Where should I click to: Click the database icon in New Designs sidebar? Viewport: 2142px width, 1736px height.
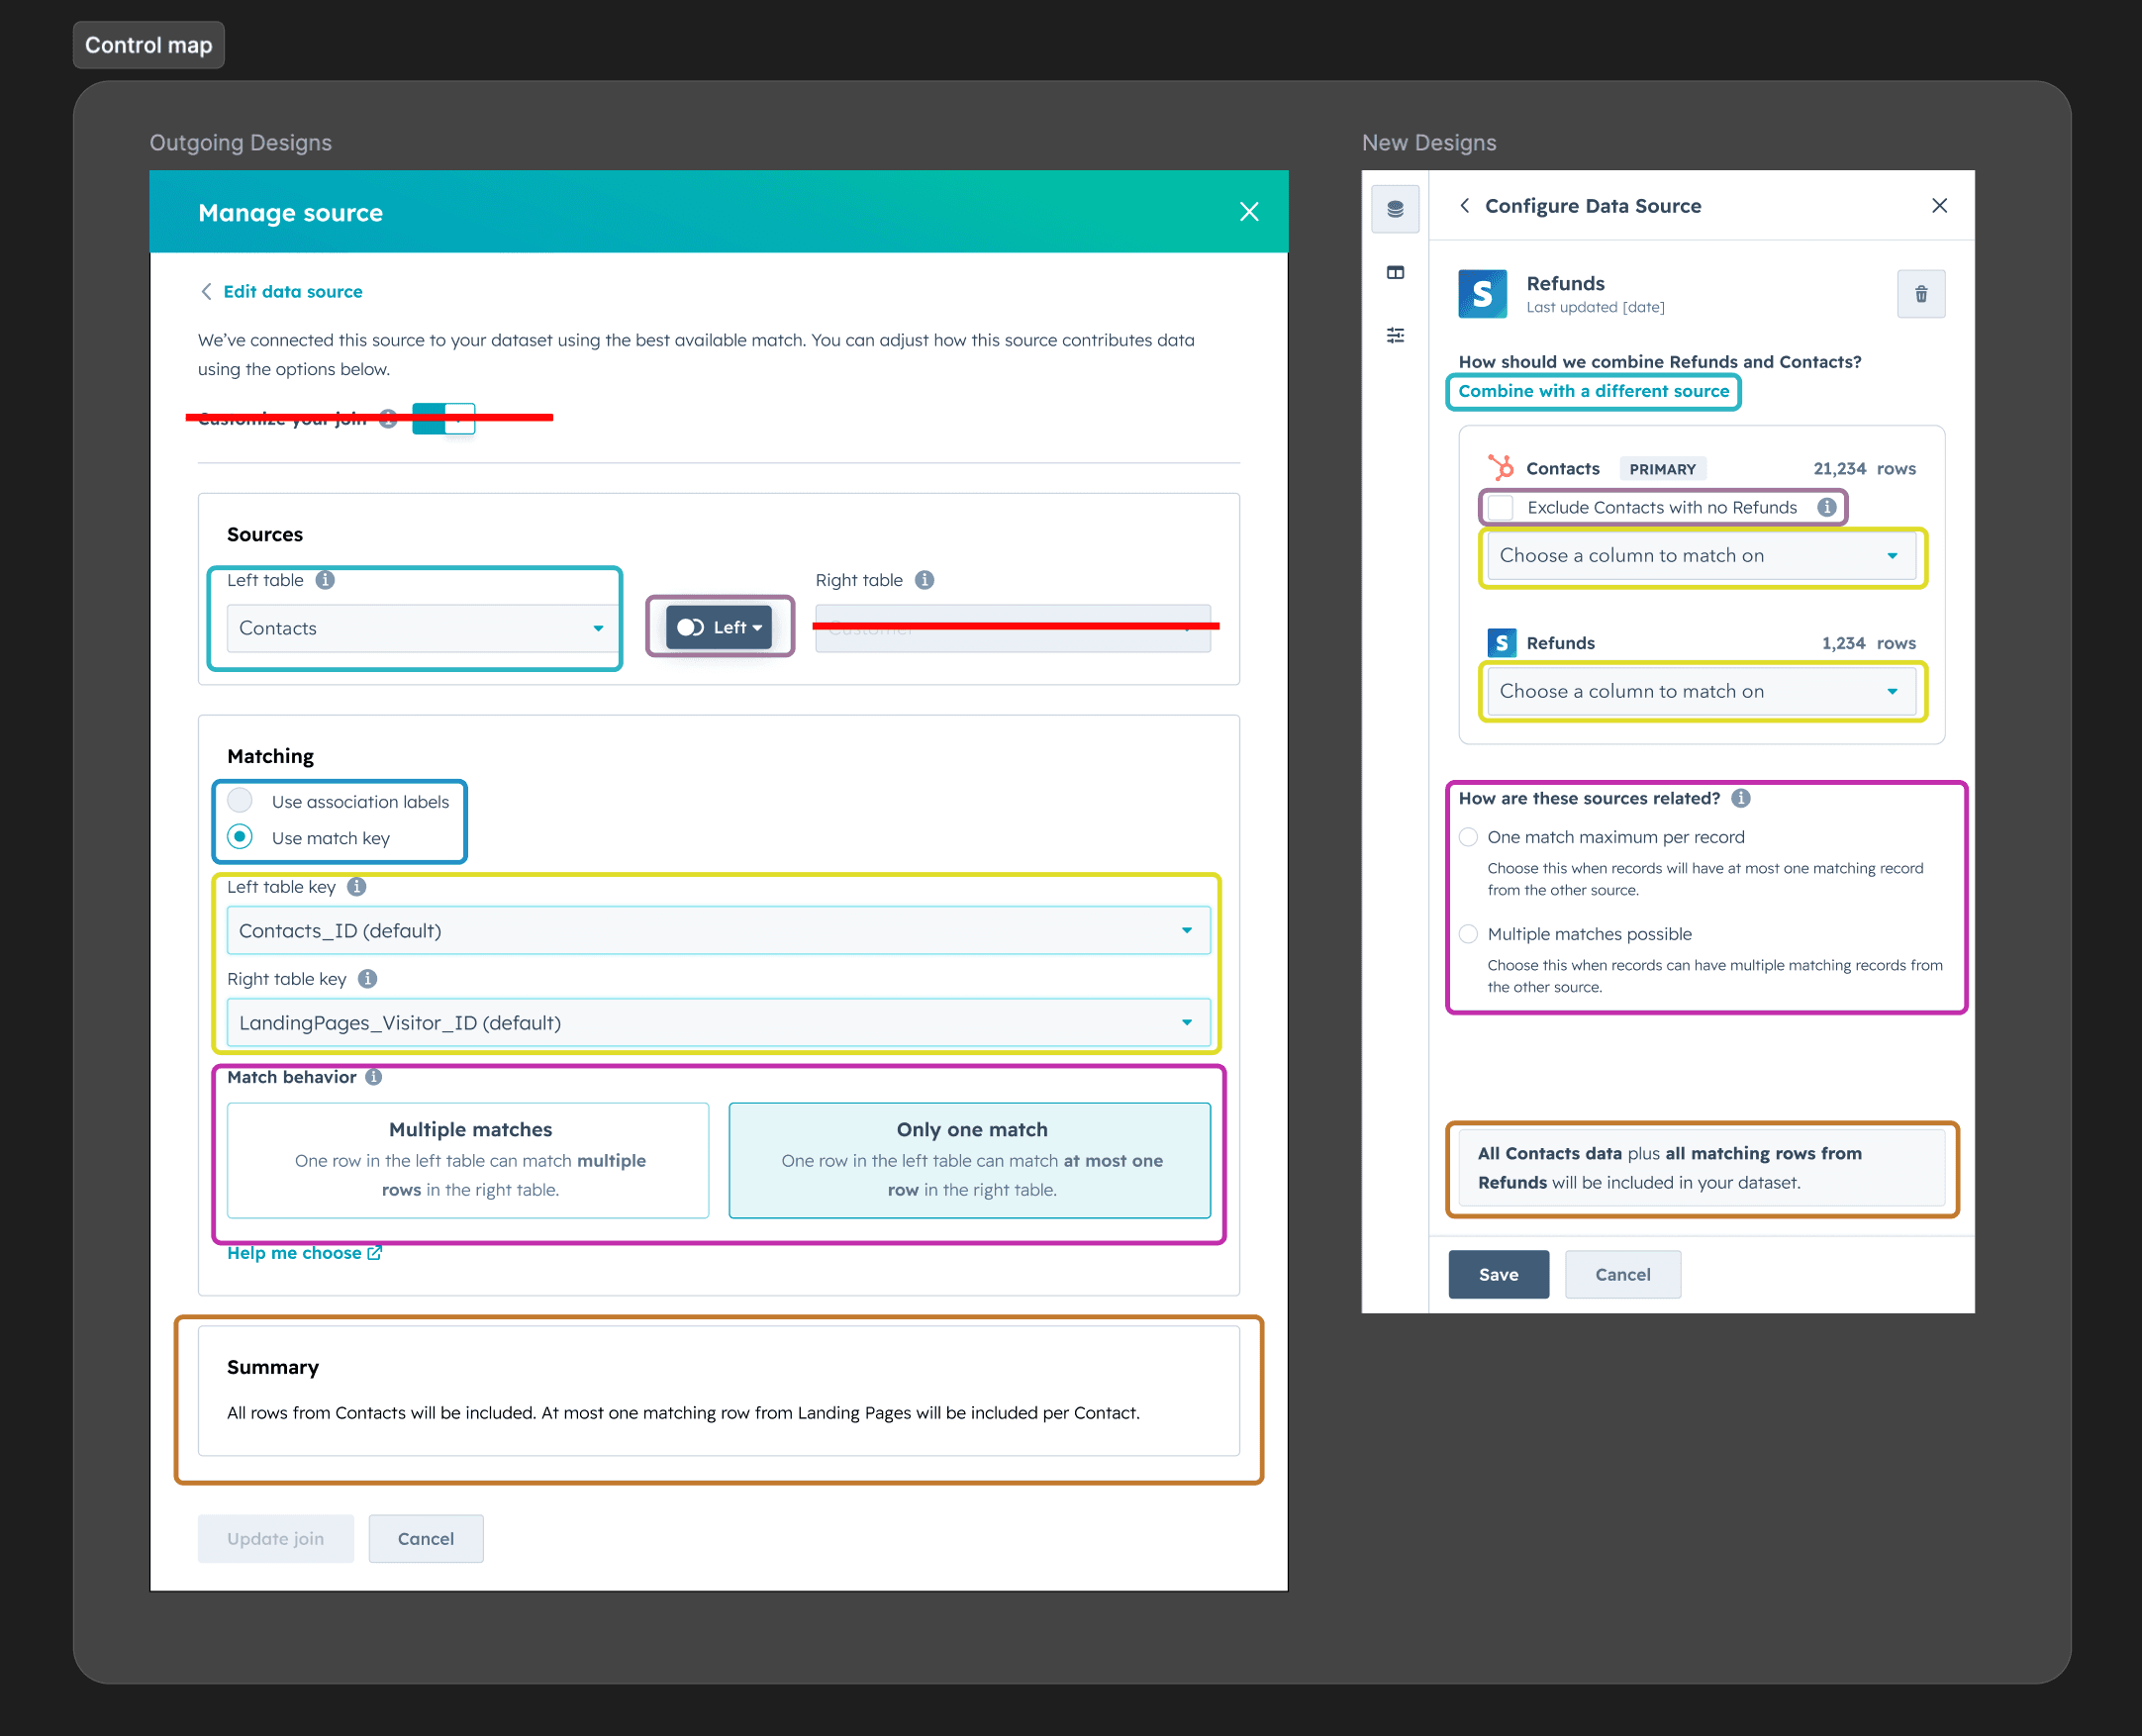pos(1395,209)
